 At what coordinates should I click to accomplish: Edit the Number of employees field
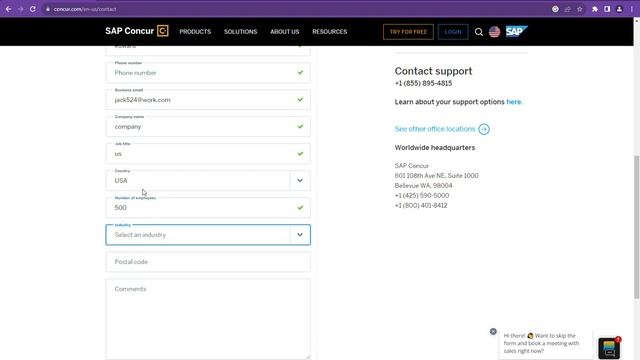click(208, 207)
